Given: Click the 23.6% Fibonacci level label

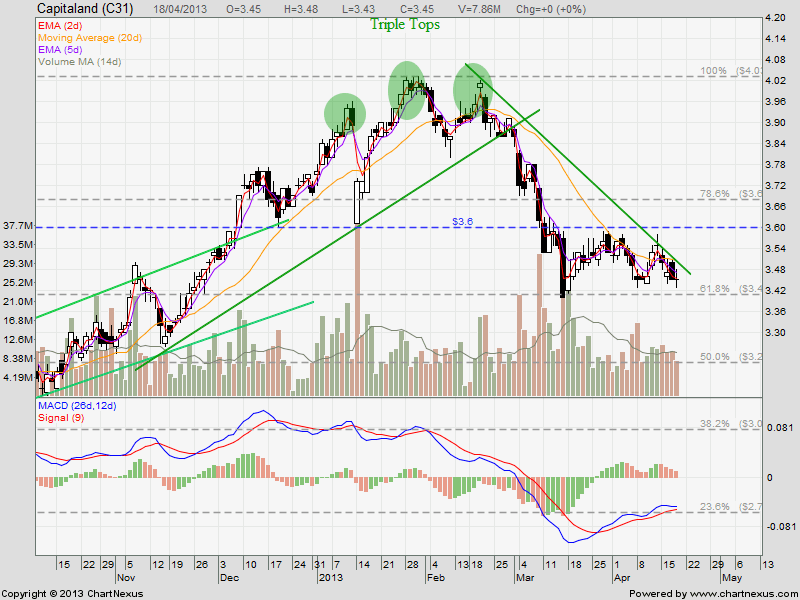Looking at the screenshot, I should pyautogui.click(x=731, y=507).
